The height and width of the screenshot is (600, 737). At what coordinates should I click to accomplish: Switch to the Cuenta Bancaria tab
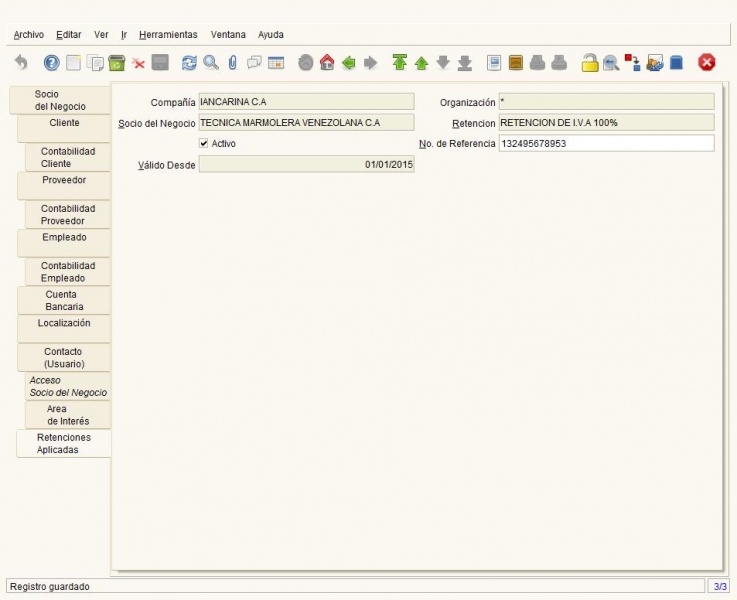[x=64, y=301]
